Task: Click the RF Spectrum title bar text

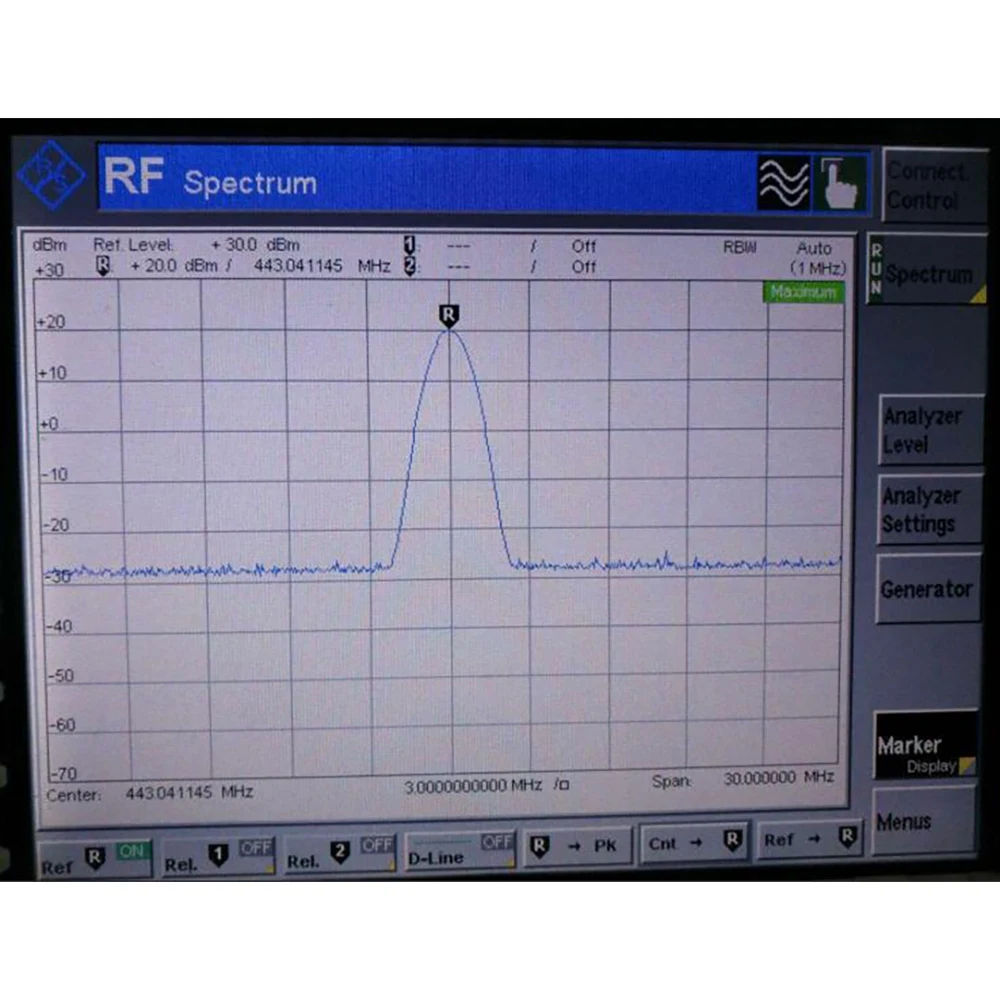Action: pyautogui.click(x=210, y=178)
